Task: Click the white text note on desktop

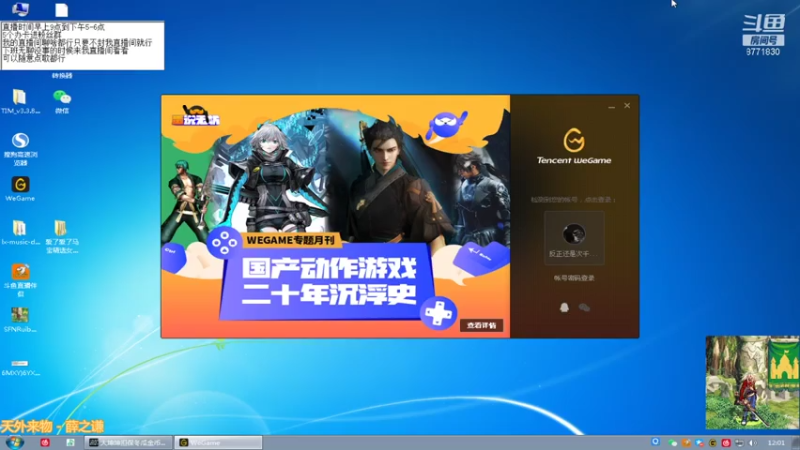Action: [83, 45]
